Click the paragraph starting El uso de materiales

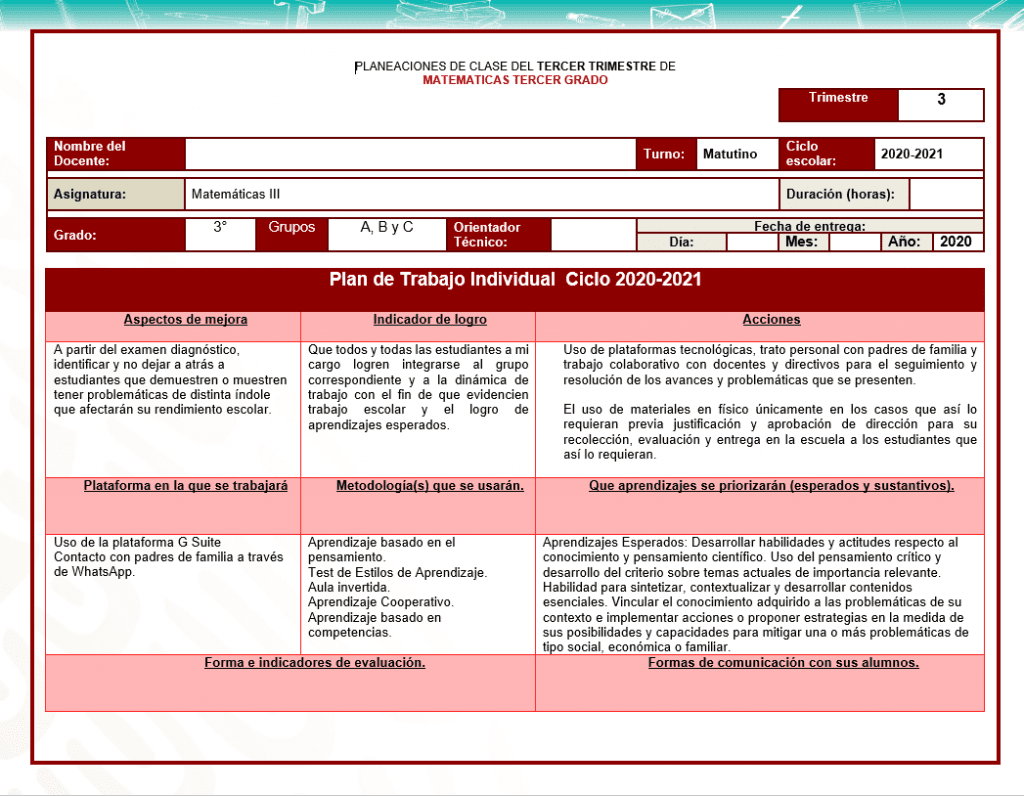(770, 432)
